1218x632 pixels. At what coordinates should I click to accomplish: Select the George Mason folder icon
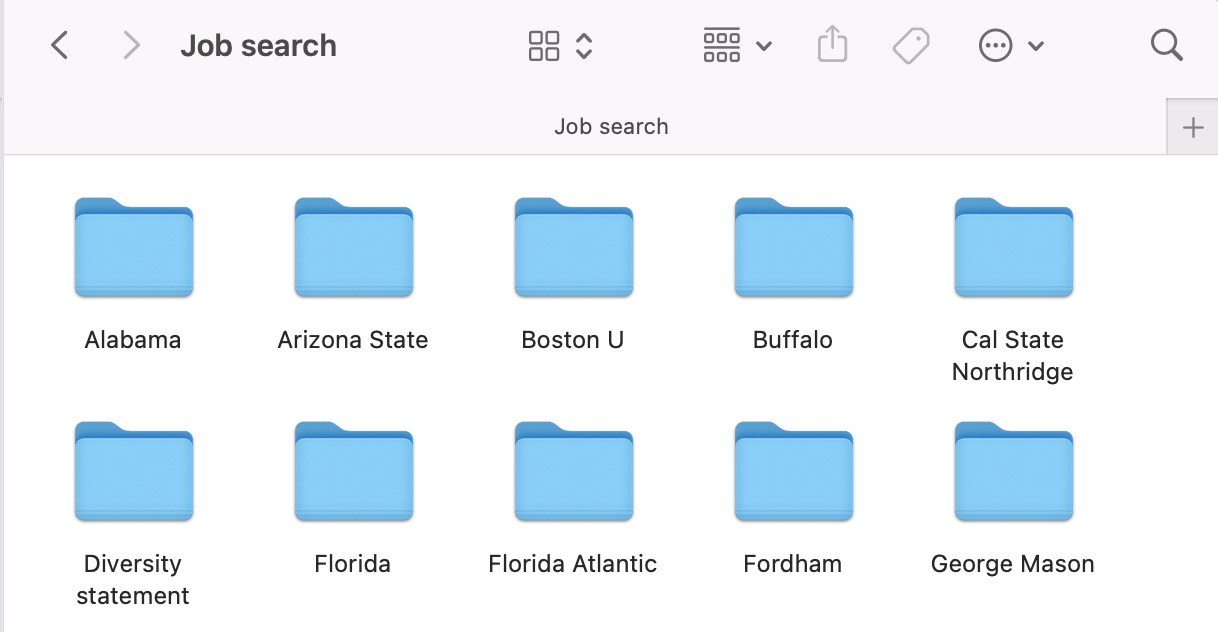(x=1014, y=471)
